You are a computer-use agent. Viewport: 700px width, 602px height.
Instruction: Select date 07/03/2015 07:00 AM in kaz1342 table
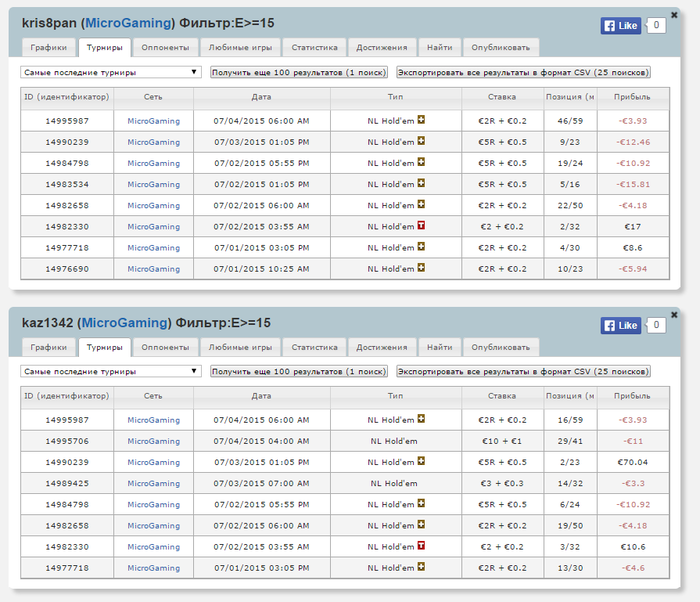(x=262, y=483)
